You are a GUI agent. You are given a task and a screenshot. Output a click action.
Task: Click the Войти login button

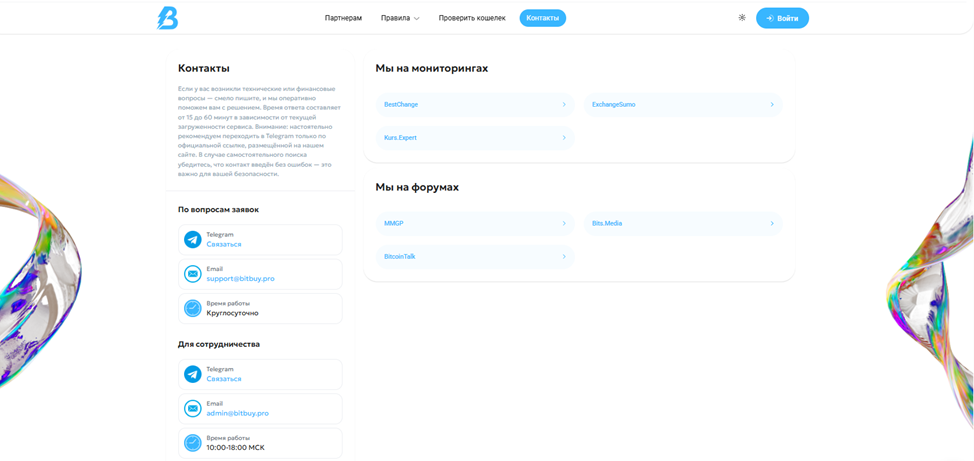tap(782, 18)
